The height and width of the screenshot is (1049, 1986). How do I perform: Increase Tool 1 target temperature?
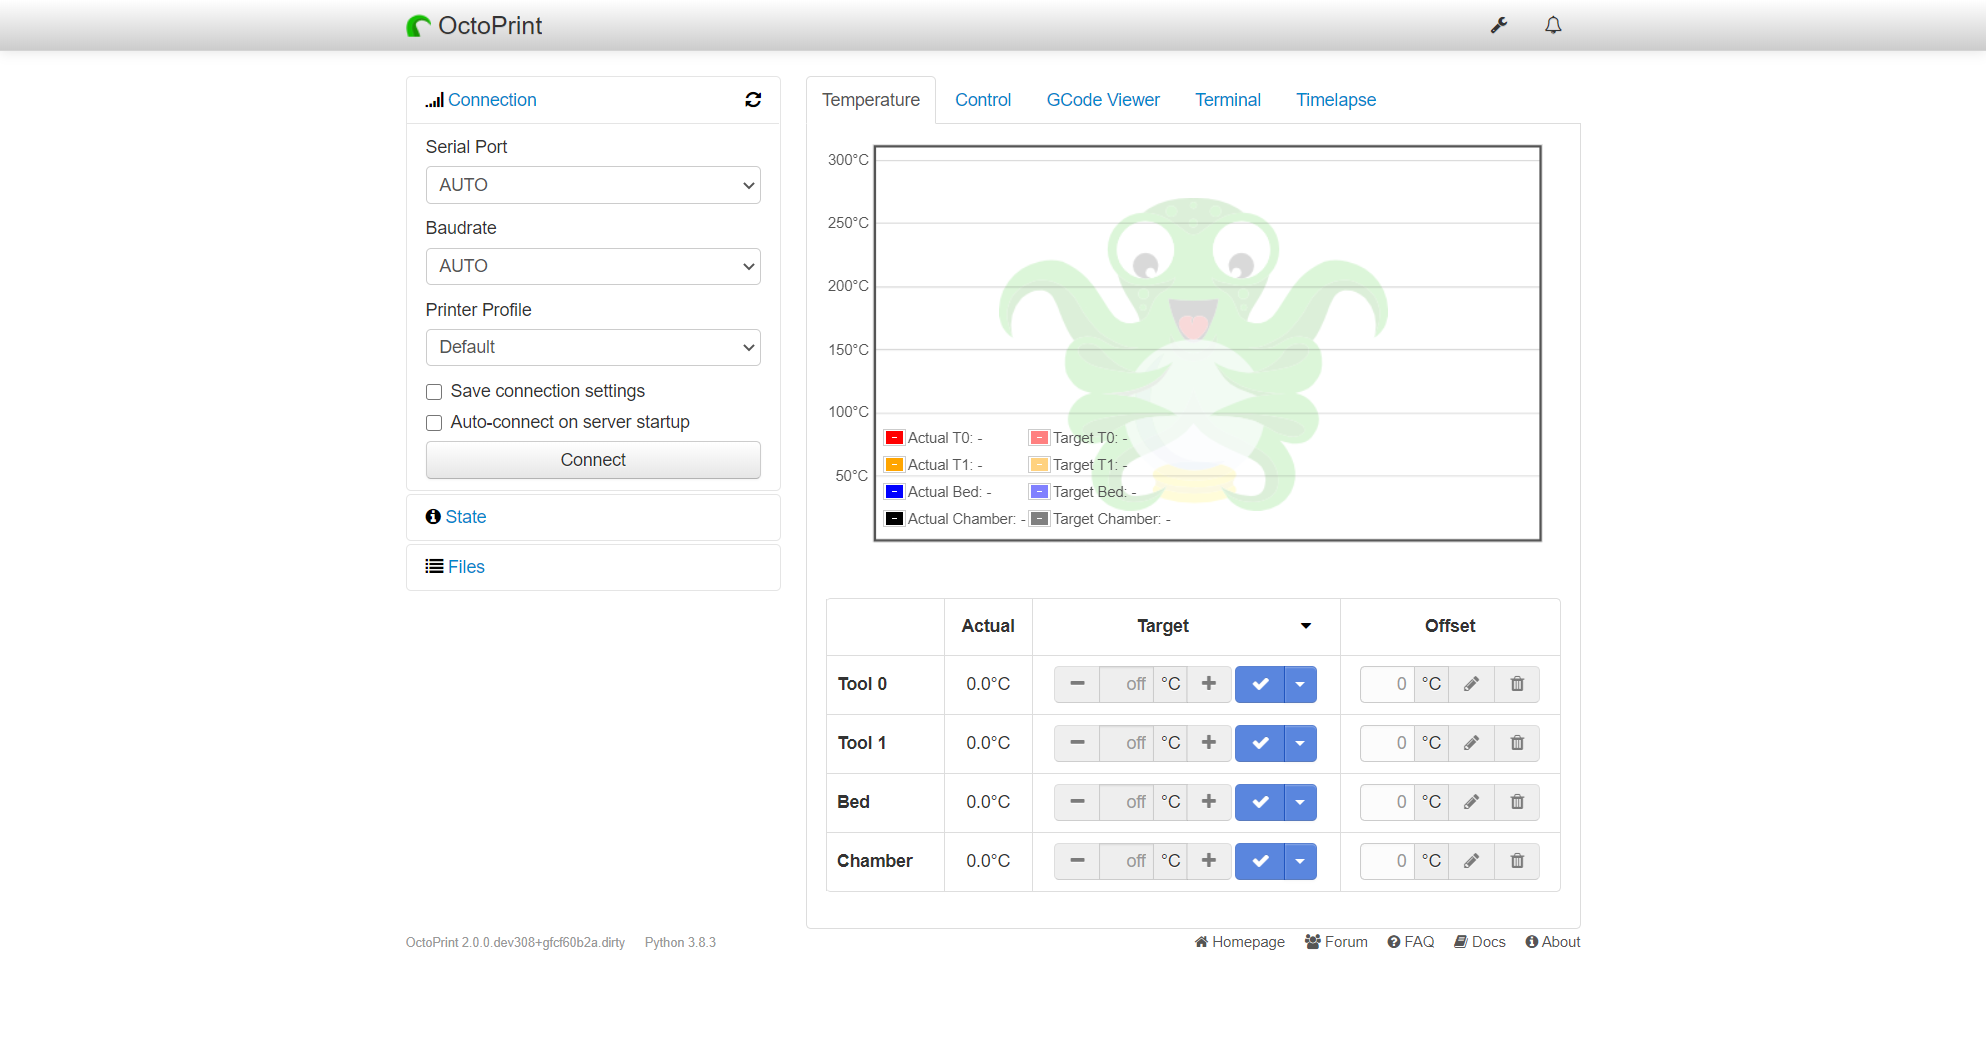click(x=1209, y=743)
